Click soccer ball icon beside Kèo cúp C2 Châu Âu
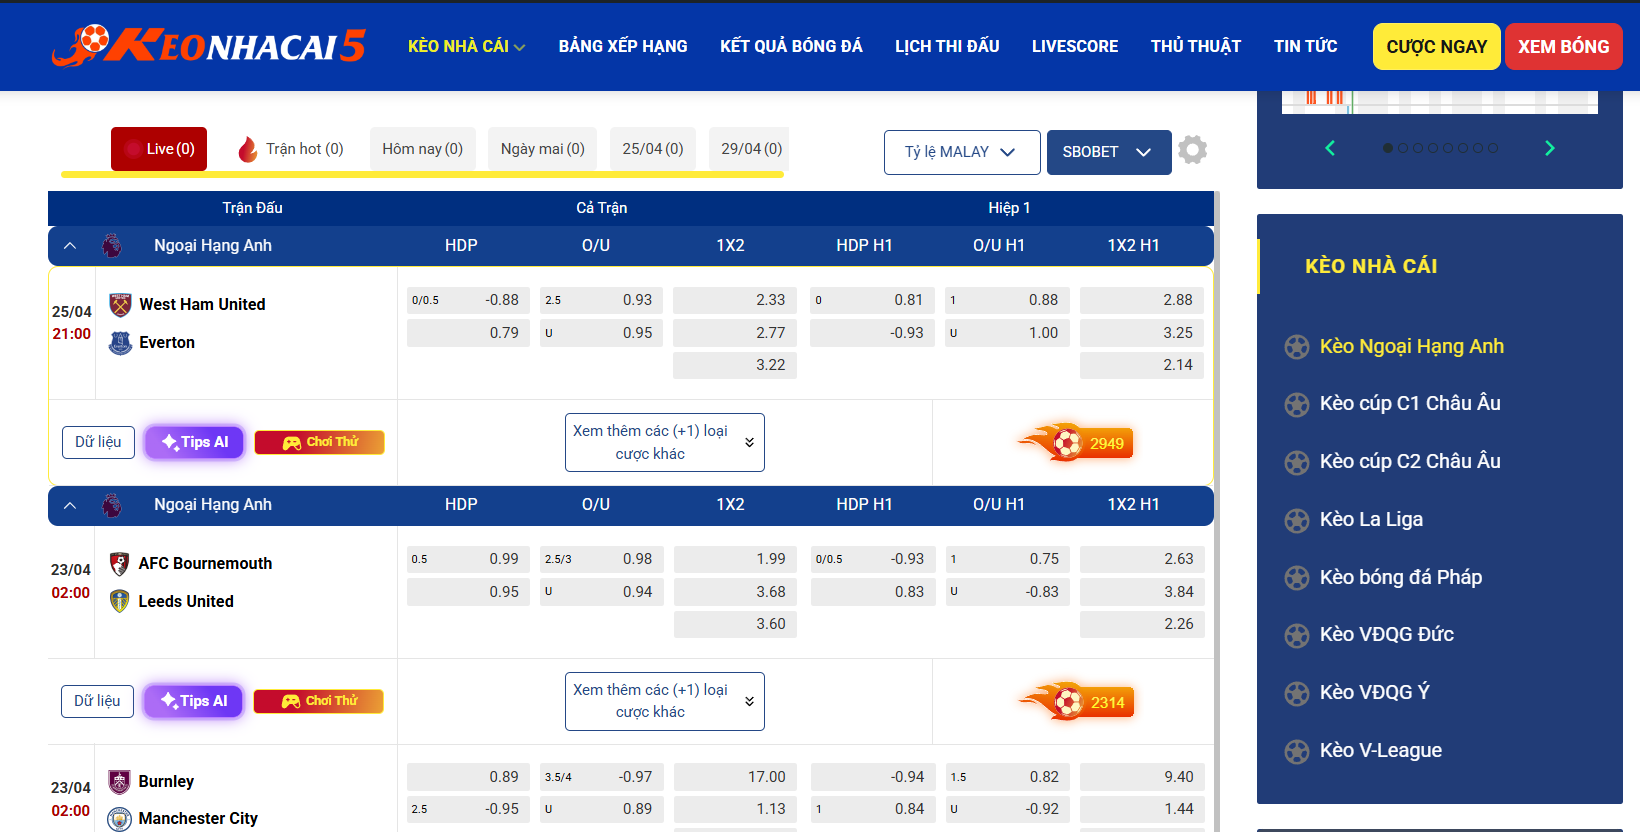This screenshot has height=832, width=1640. pos(1297,462)
